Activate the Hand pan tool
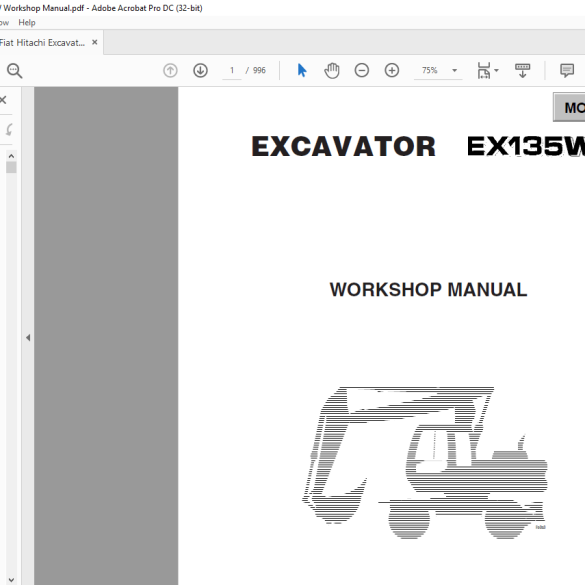The width and height of the screenshot is (585, 585). 332,71
